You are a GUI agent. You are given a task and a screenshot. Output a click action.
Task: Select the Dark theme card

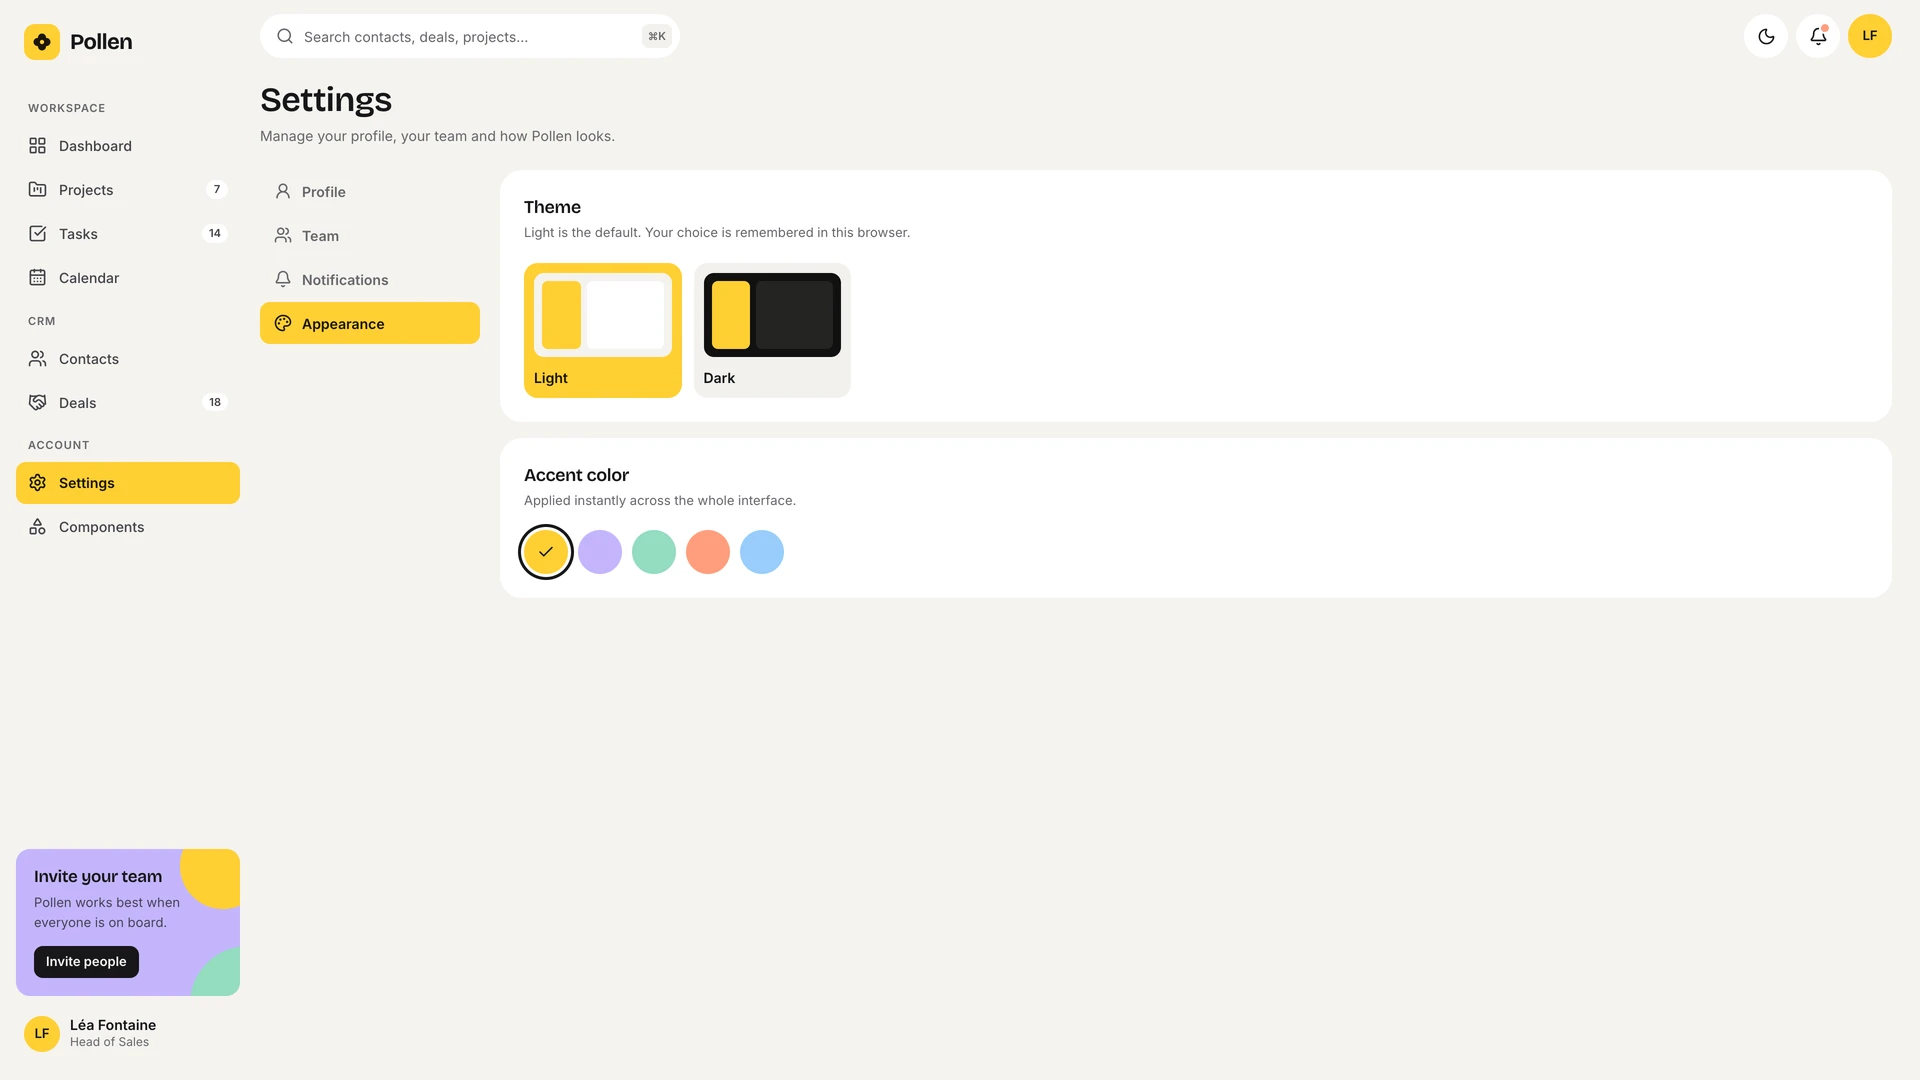pos(772,331)
